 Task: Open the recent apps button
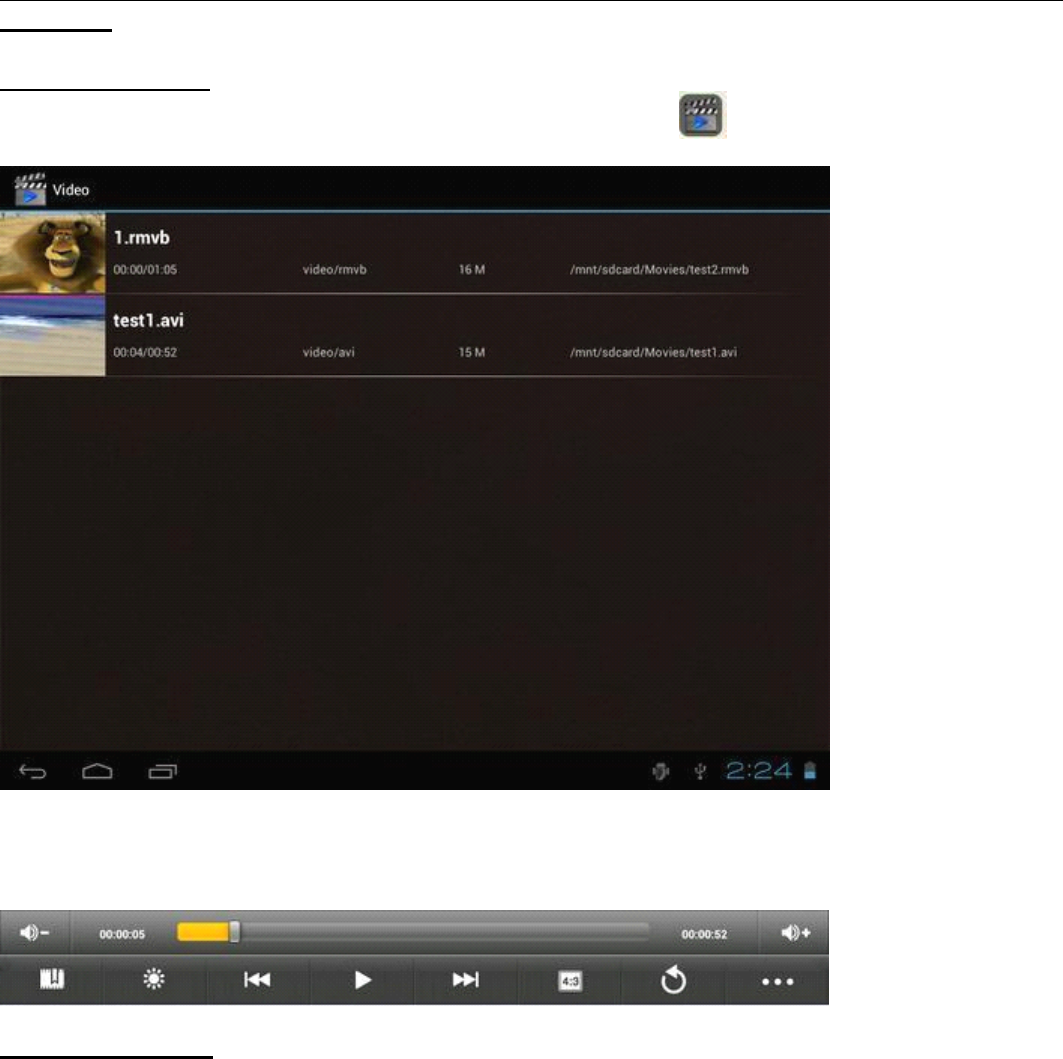coord(161,771)
